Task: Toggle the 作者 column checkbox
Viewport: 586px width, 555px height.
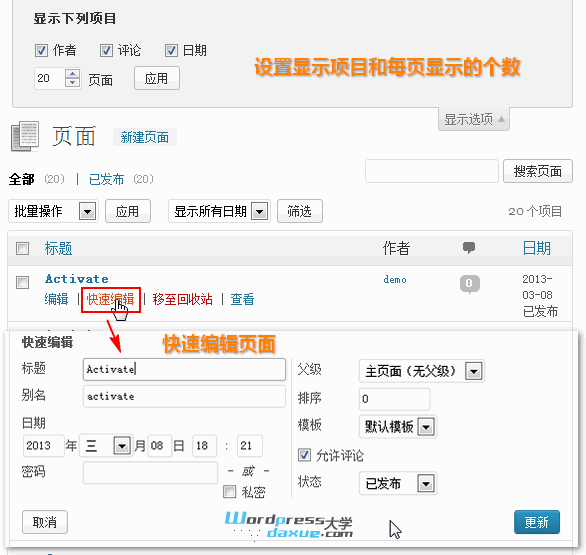Action: click(x=41, y=50)
